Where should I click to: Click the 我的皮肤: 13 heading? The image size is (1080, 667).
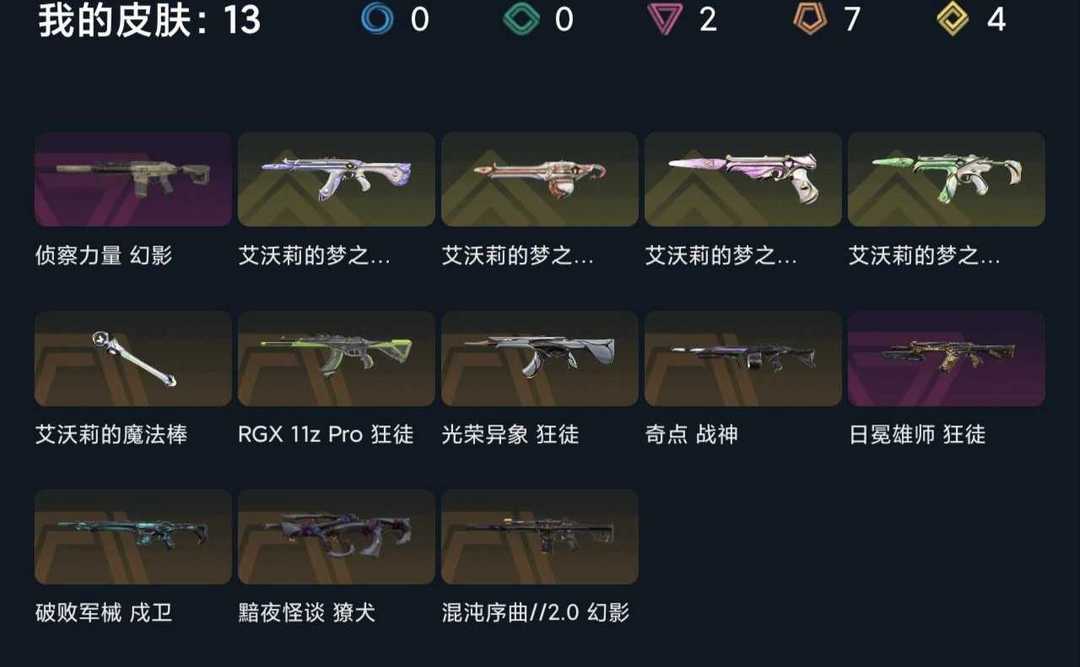(149, 19)
